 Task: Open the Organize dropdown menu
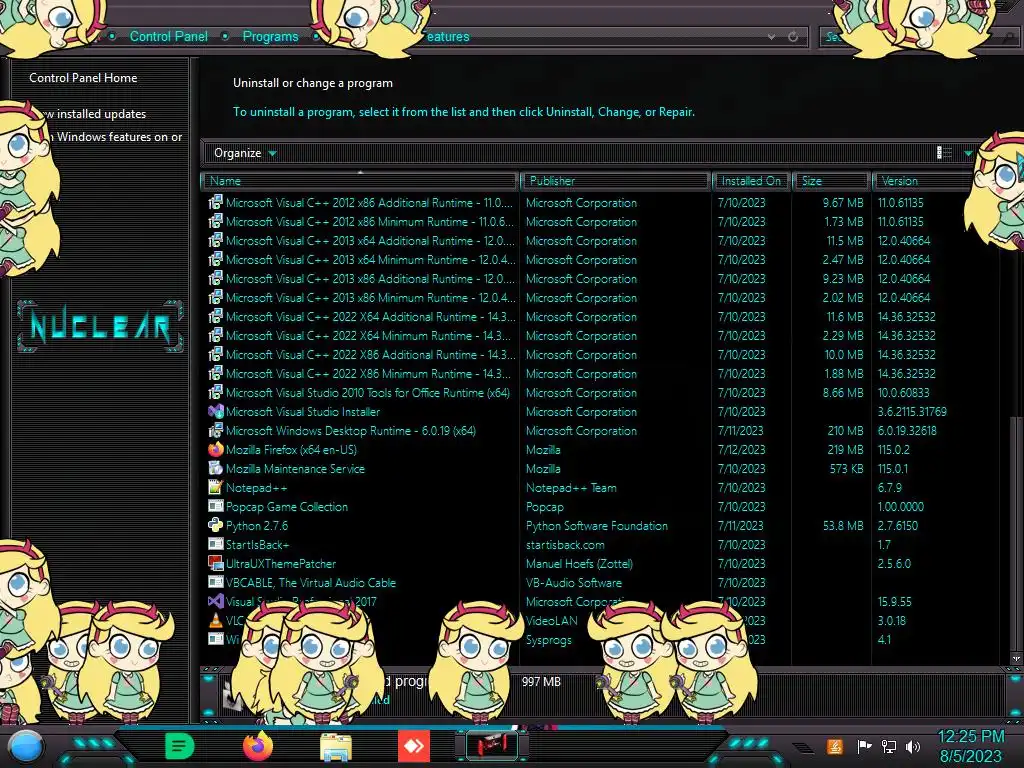[x=245, y=153]
